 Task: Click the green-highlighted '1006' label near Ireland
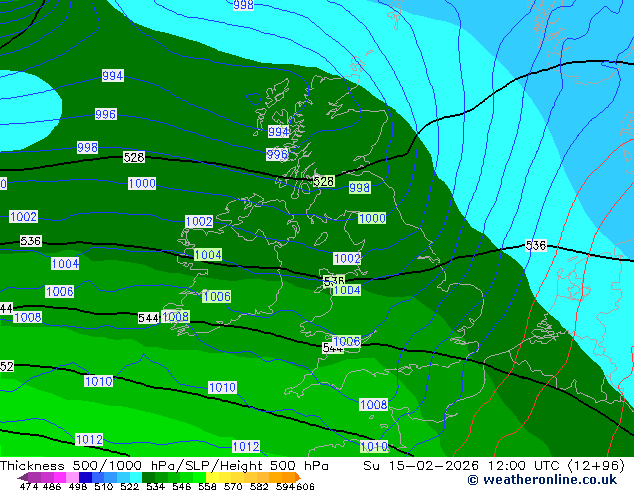[x=217, y=296]
